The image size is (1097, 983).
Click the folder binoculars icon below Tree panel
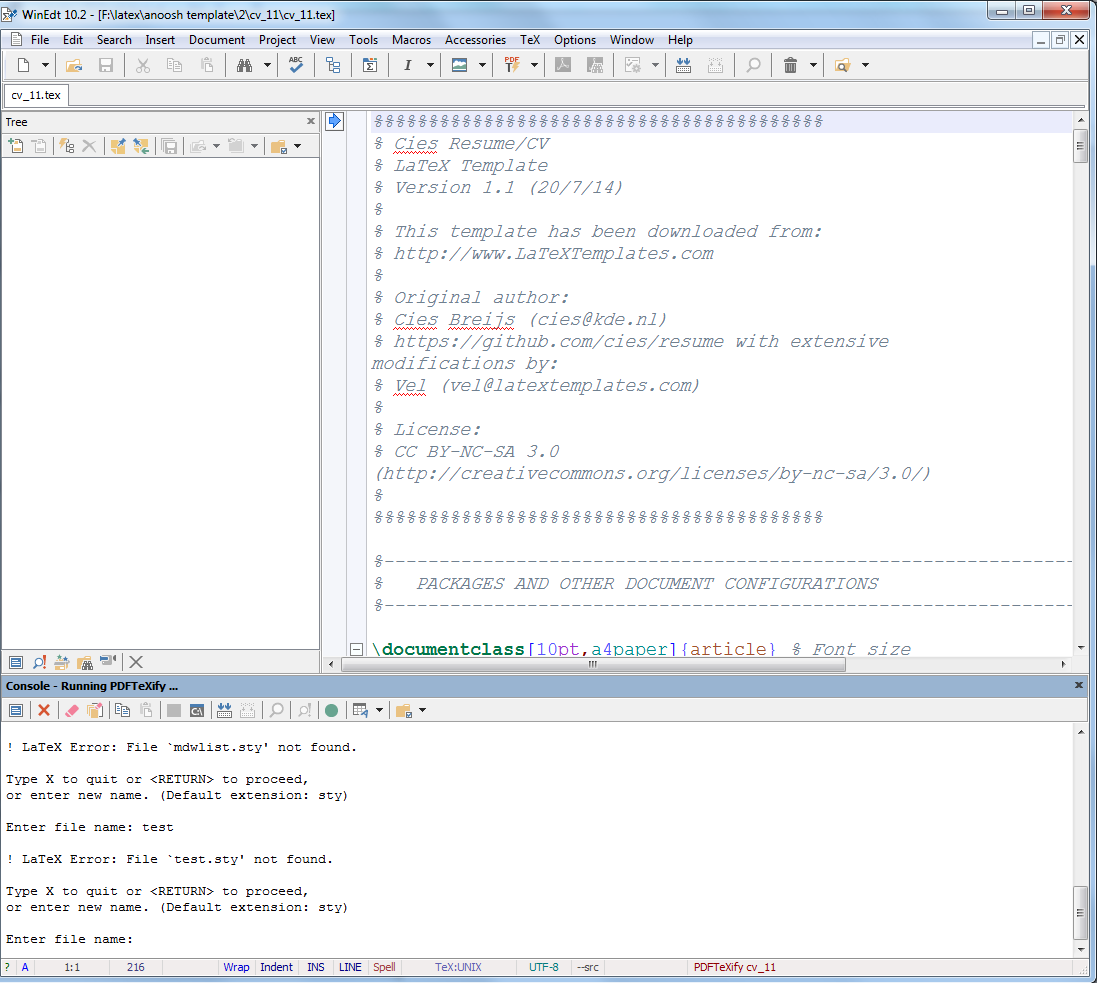point(85,662)
